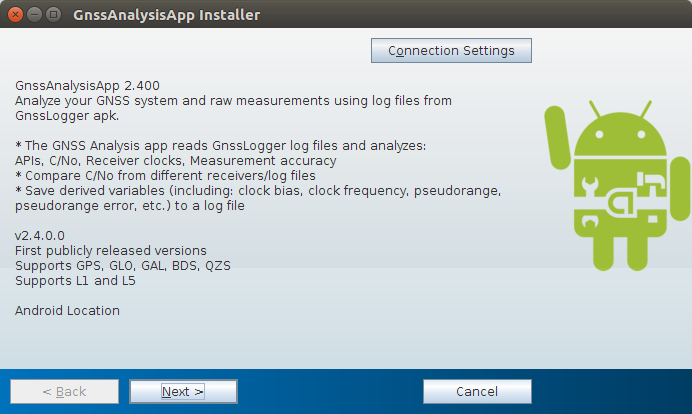Click the 'First publicly released versions' line
The image size is (692, 414).
[x=110, y=250]
